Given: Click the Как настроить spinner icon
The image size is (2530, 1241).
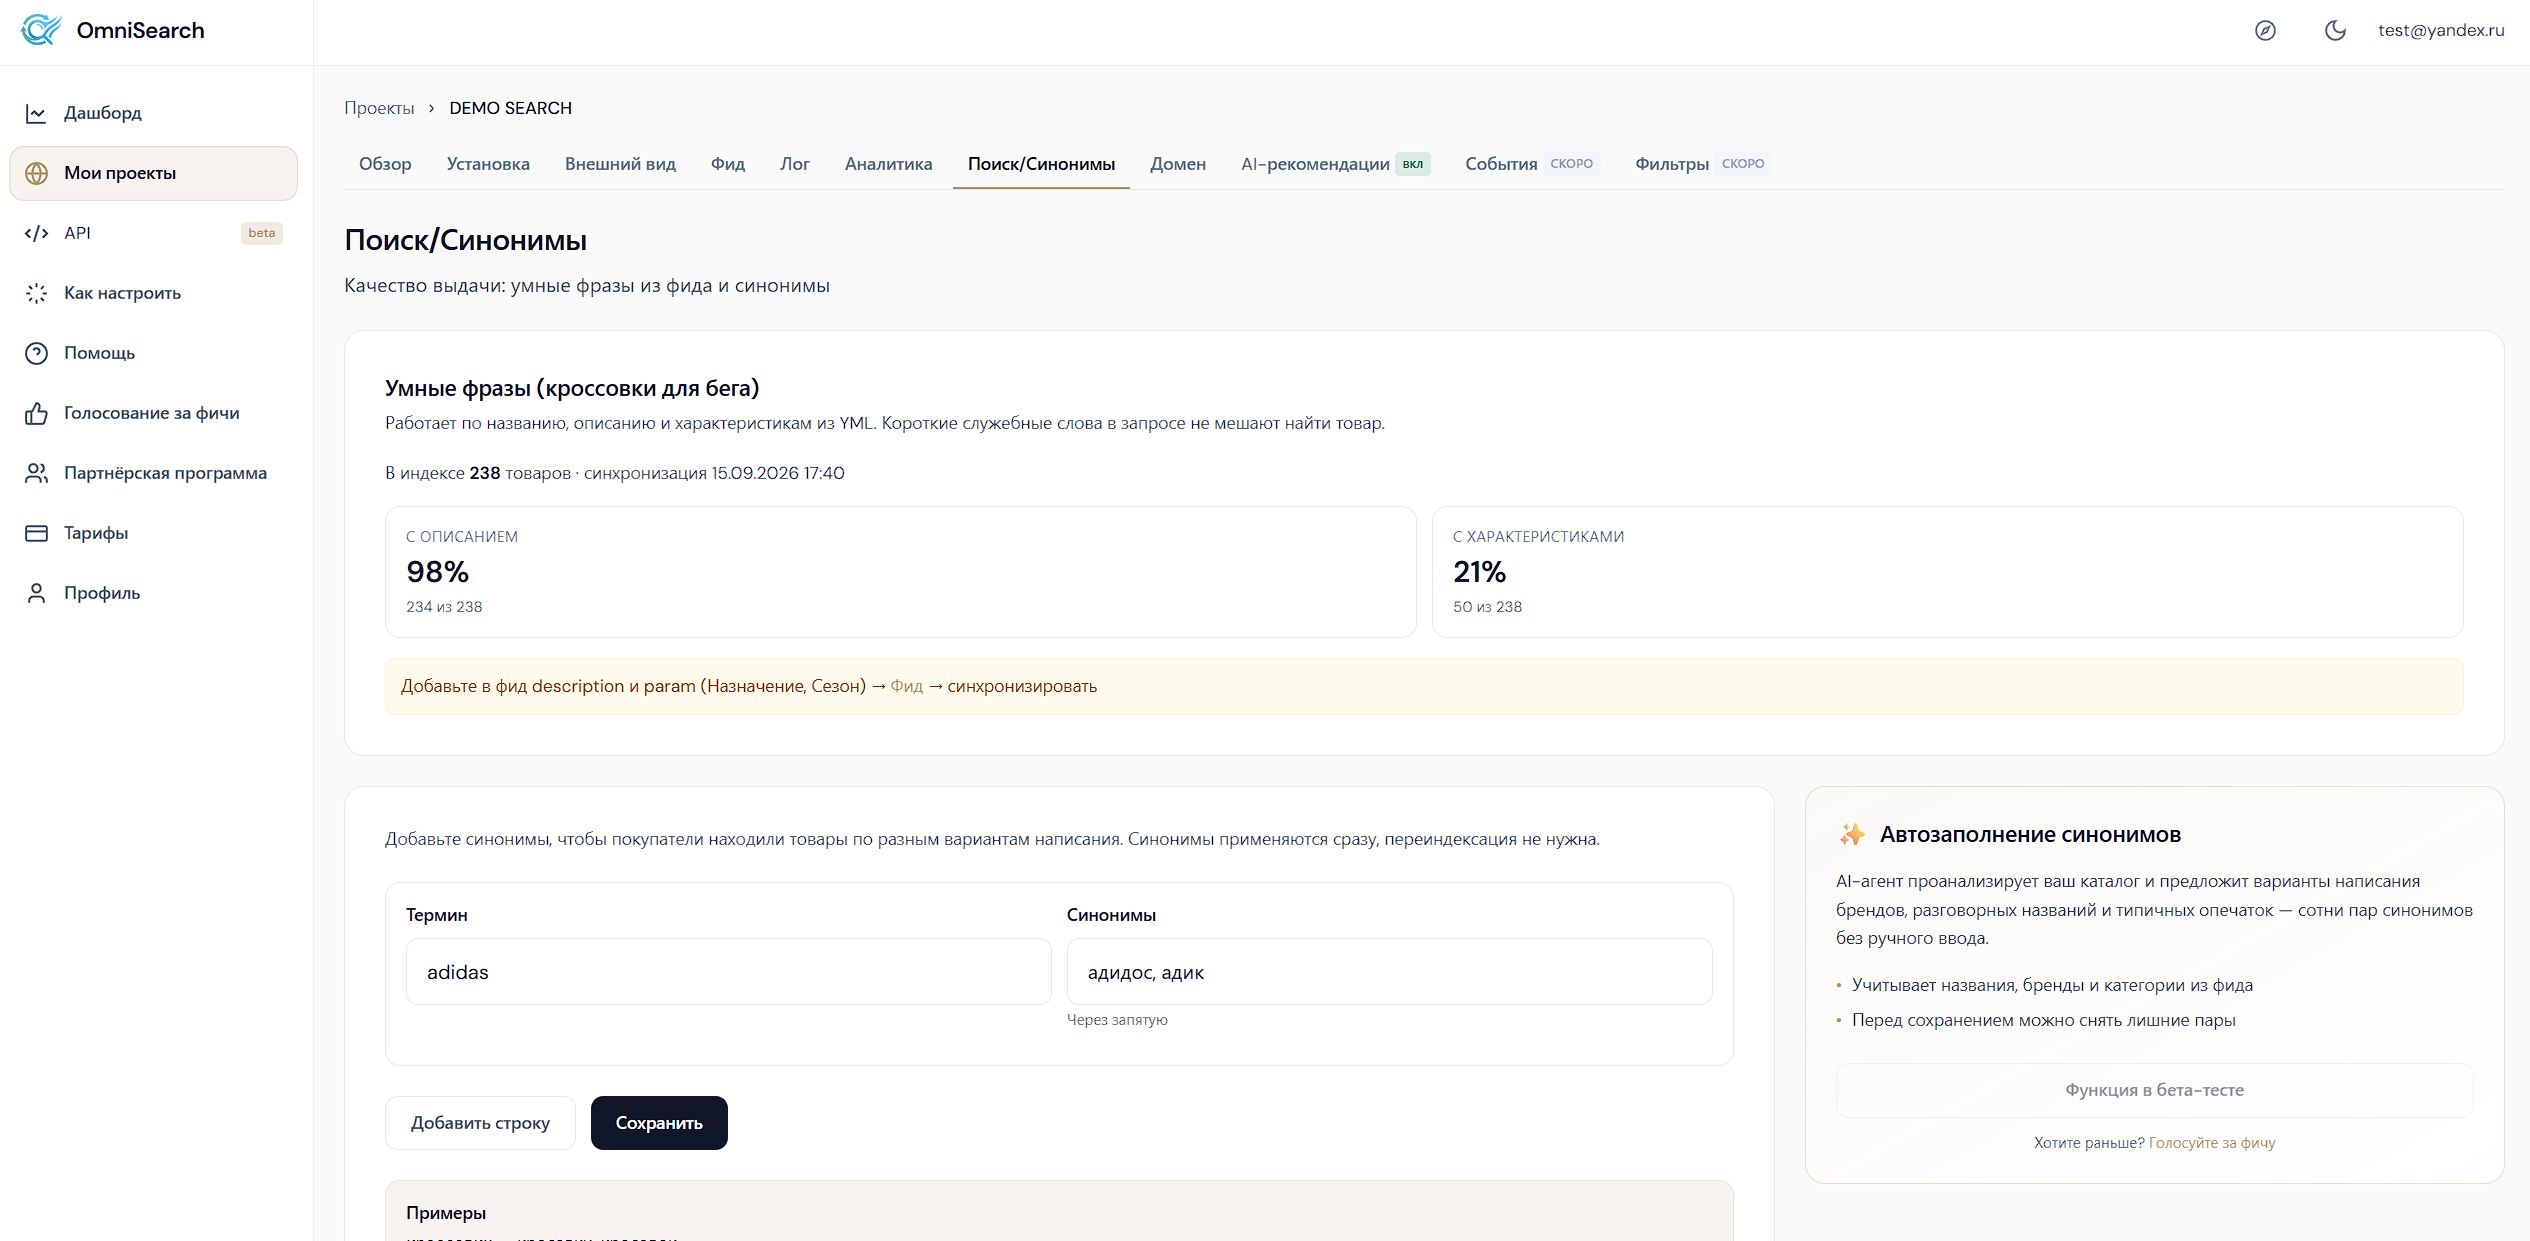Looking at the screenshot, I should tap(36, 293).
